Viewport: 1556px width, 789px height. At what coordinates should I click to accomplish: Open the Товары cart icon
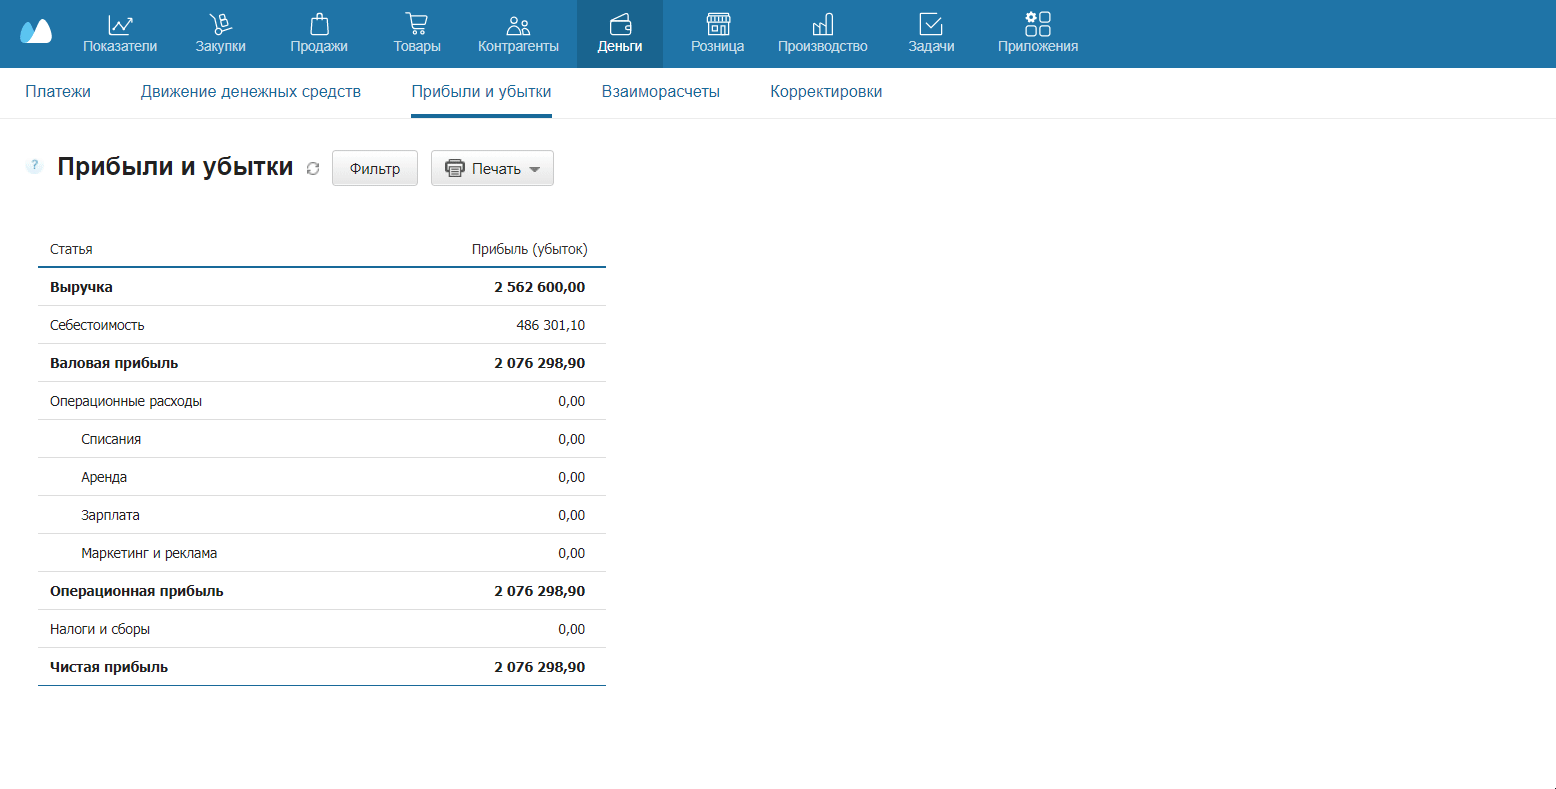coord(417,25)
